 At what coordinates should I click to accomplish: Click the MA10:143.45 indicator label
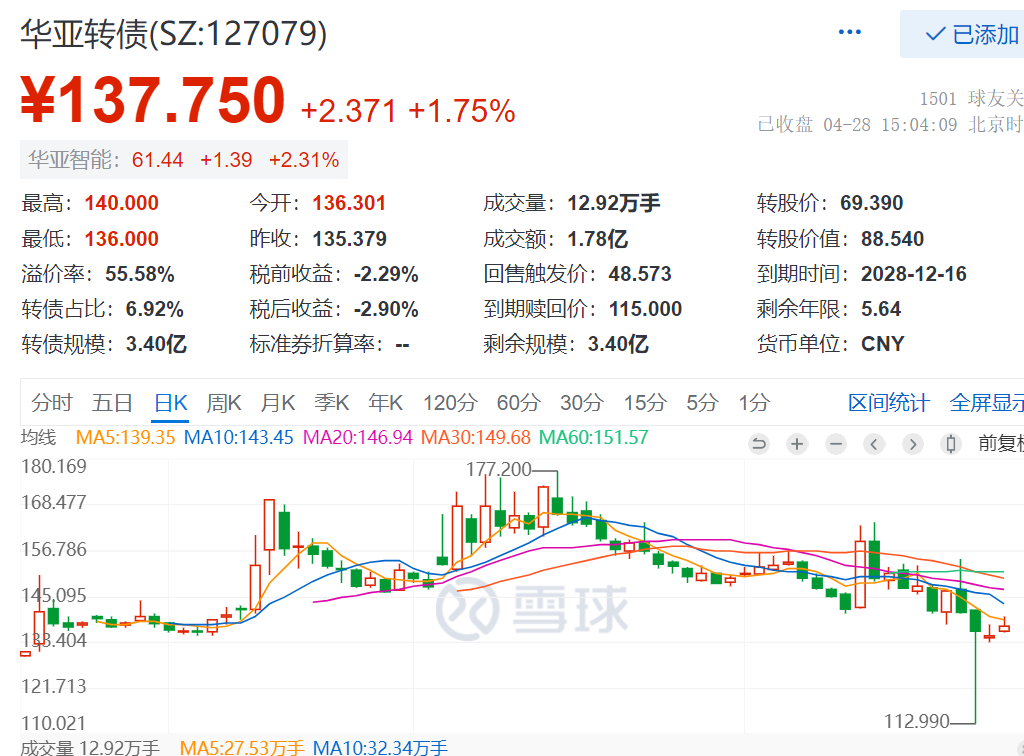(x=238, y=437)
